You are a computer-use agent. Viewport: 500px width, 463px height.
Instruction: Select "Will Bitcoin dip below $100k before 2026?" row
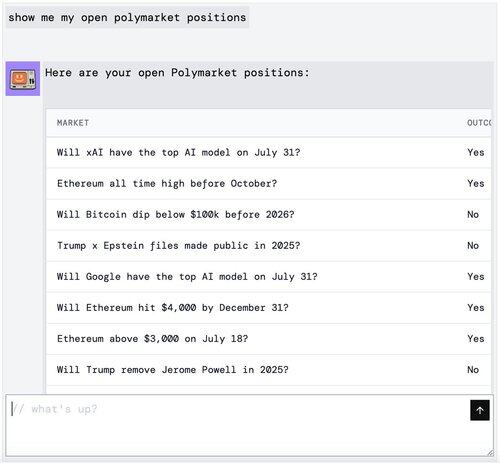click(269, 215)
